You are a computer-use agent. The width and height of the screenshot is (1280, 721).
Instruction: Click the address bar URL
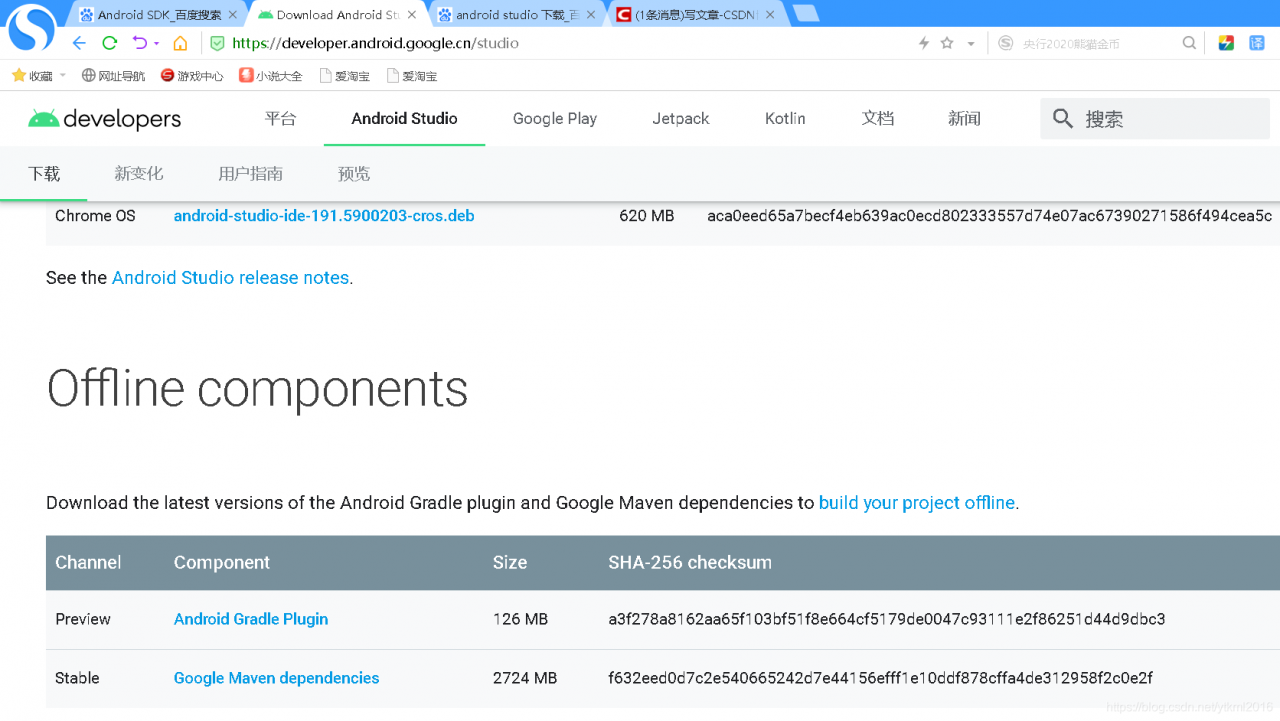click(375, 43)
